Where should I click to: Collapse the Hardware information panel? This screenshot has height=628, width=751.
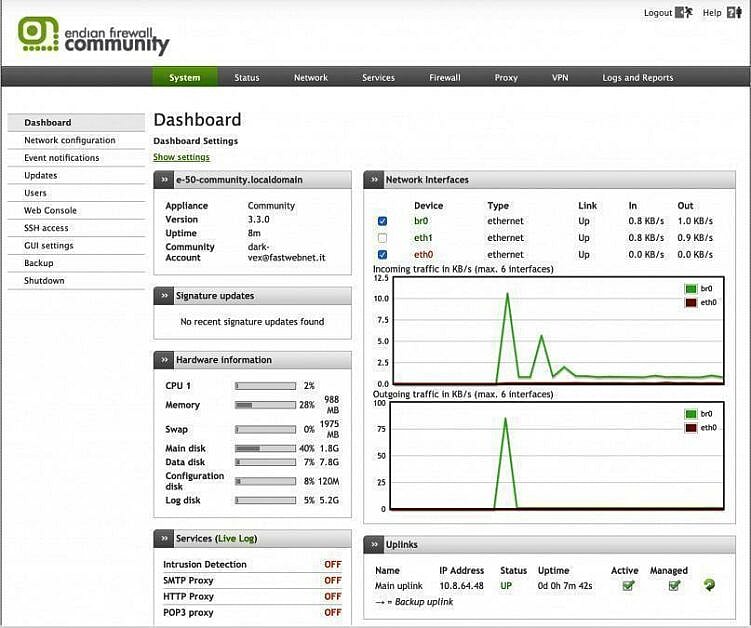[164, 360]
